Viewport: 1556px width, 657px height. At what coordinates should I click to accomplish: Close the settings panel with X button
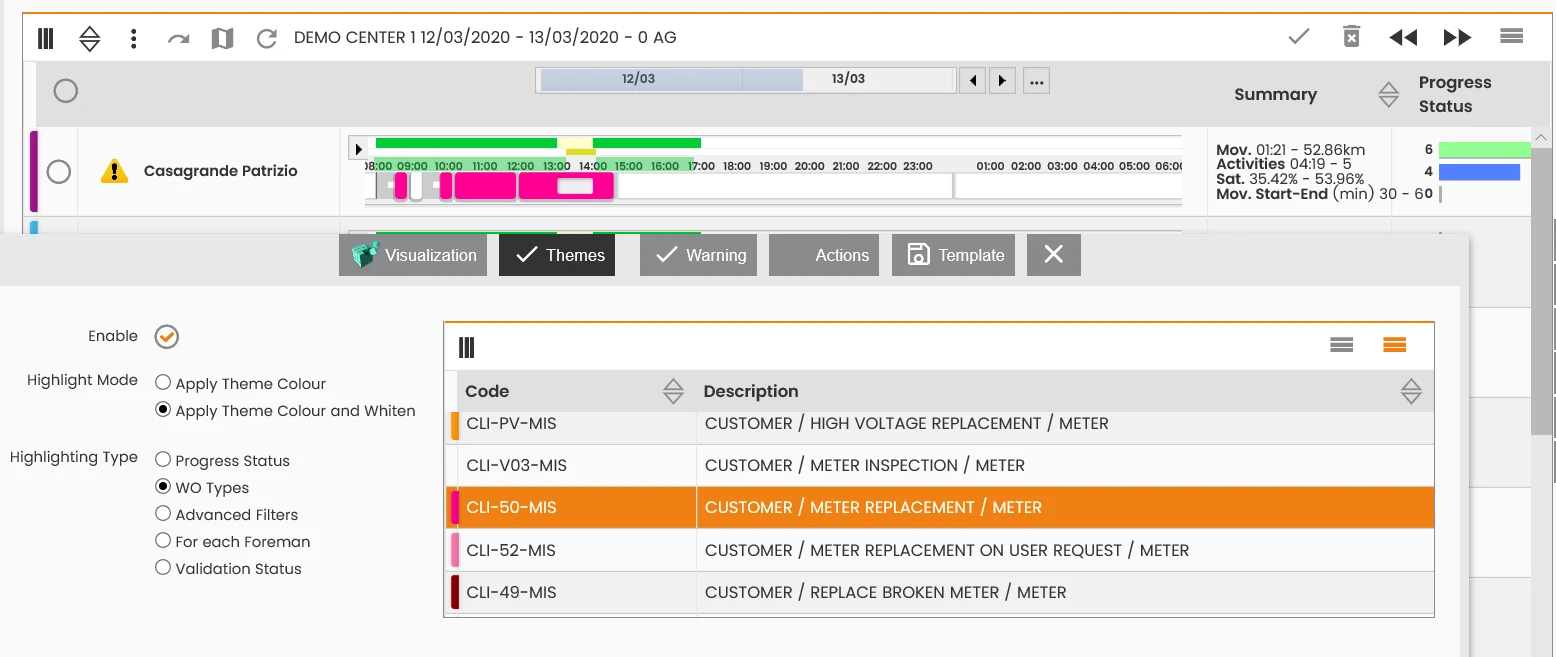pyautogui.click(x=1054, y=255)
